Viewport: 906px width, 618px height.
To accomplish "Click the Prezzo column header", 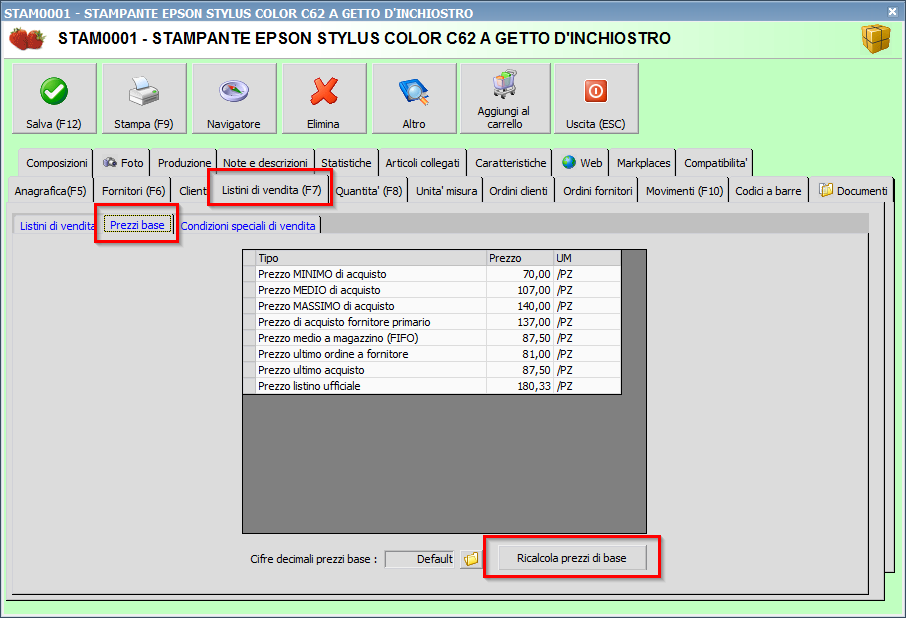I will (520, 258).
